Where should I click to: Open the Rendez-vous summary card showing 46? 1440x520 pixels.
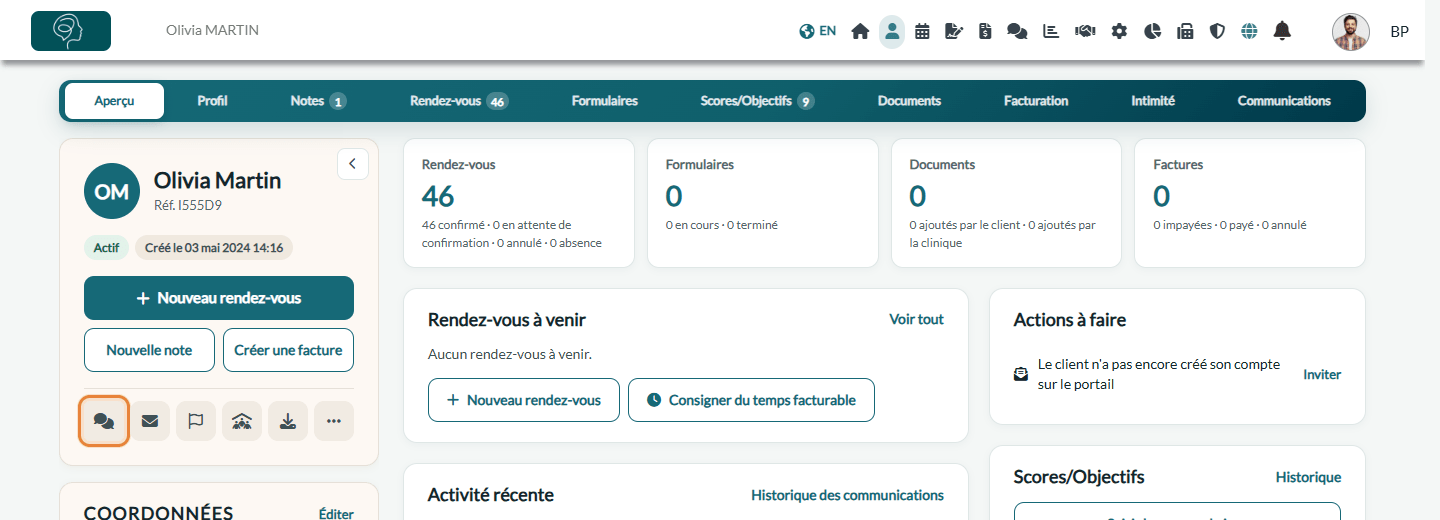519,203
